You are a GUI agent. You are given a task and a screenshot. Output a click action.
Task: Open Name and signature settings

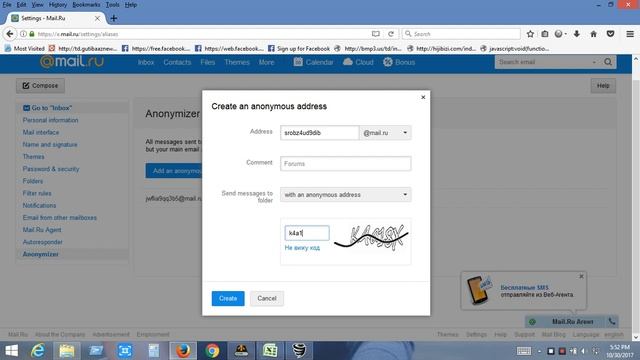pyautogui.click(x=50, y=144)
